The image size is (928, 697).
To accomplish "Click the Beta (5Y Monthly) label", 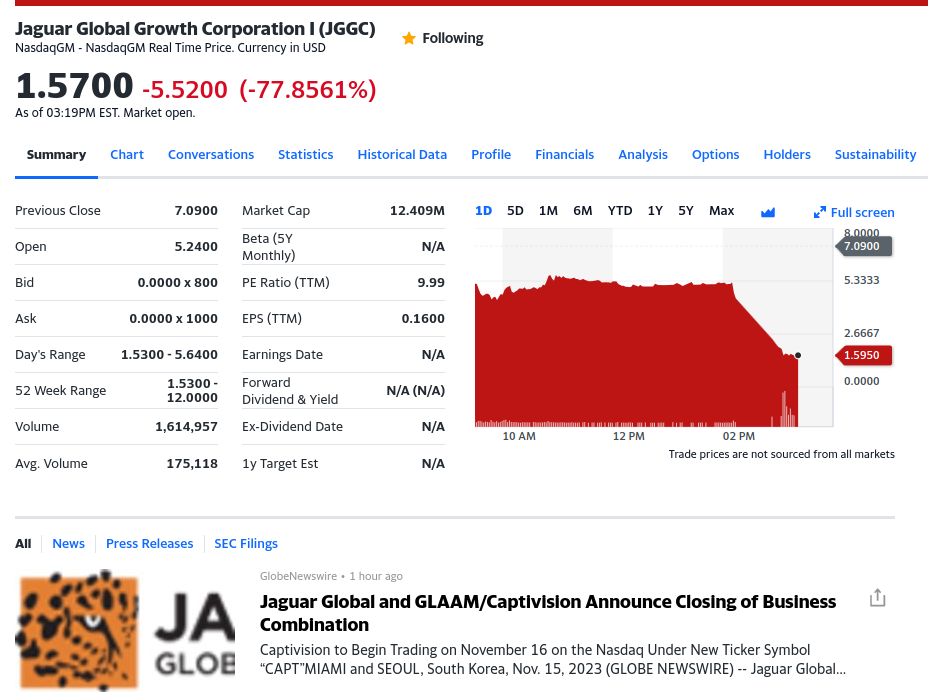I will [x=269, y=247].
